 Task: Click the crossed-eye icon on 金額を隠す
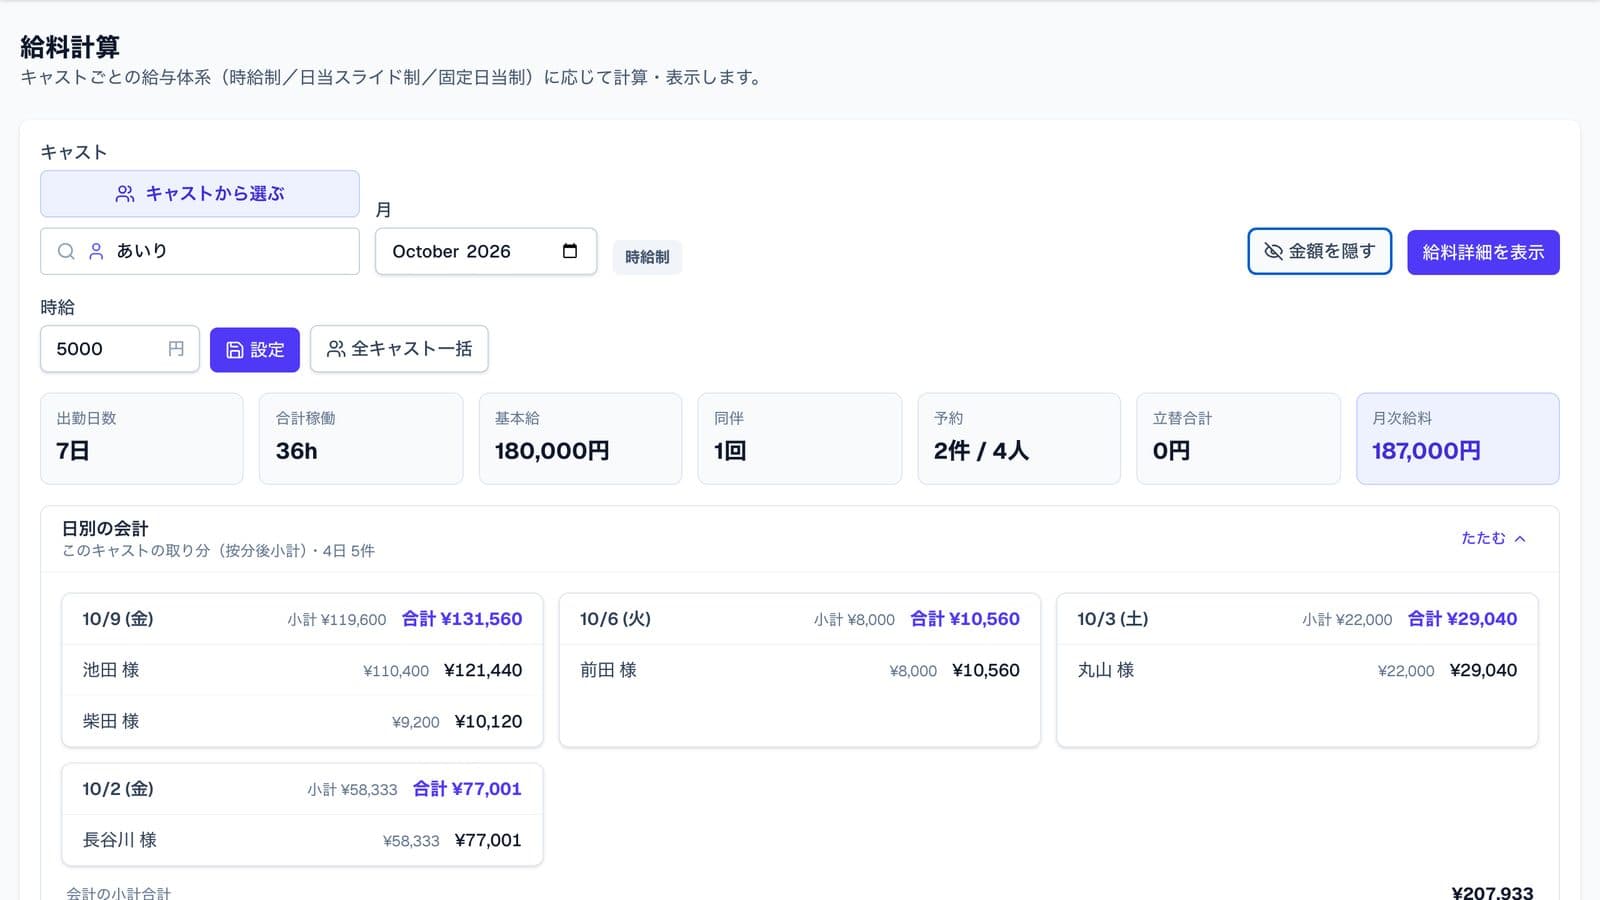point(1273,251)
